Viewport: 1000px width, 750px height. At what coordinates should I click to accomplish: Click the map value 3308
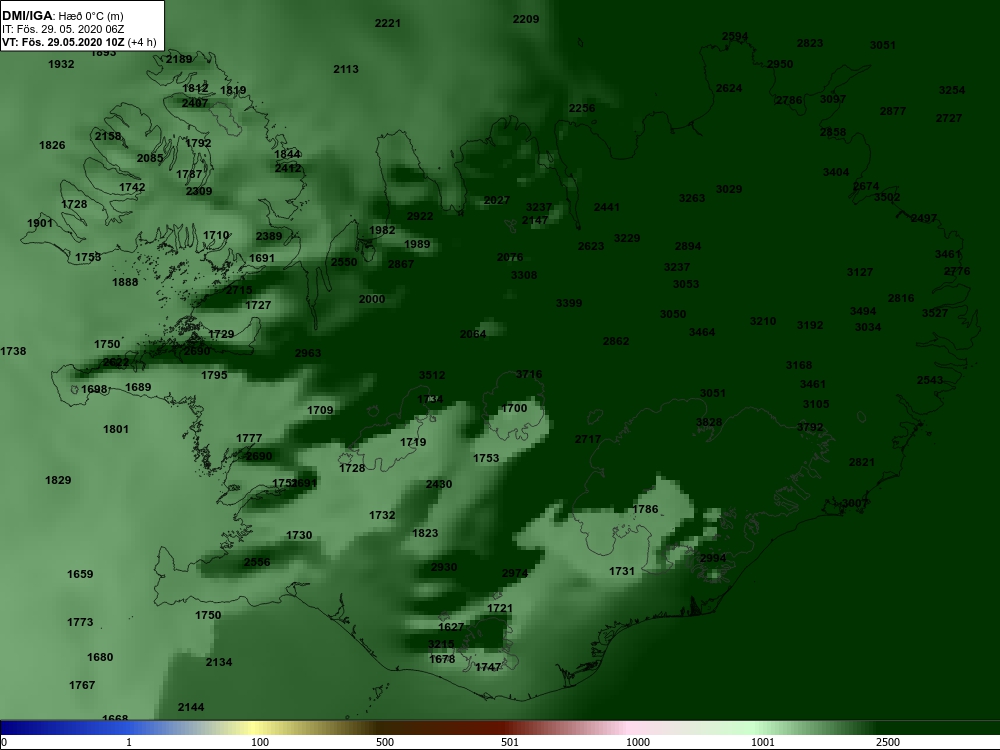coord(524,276)
